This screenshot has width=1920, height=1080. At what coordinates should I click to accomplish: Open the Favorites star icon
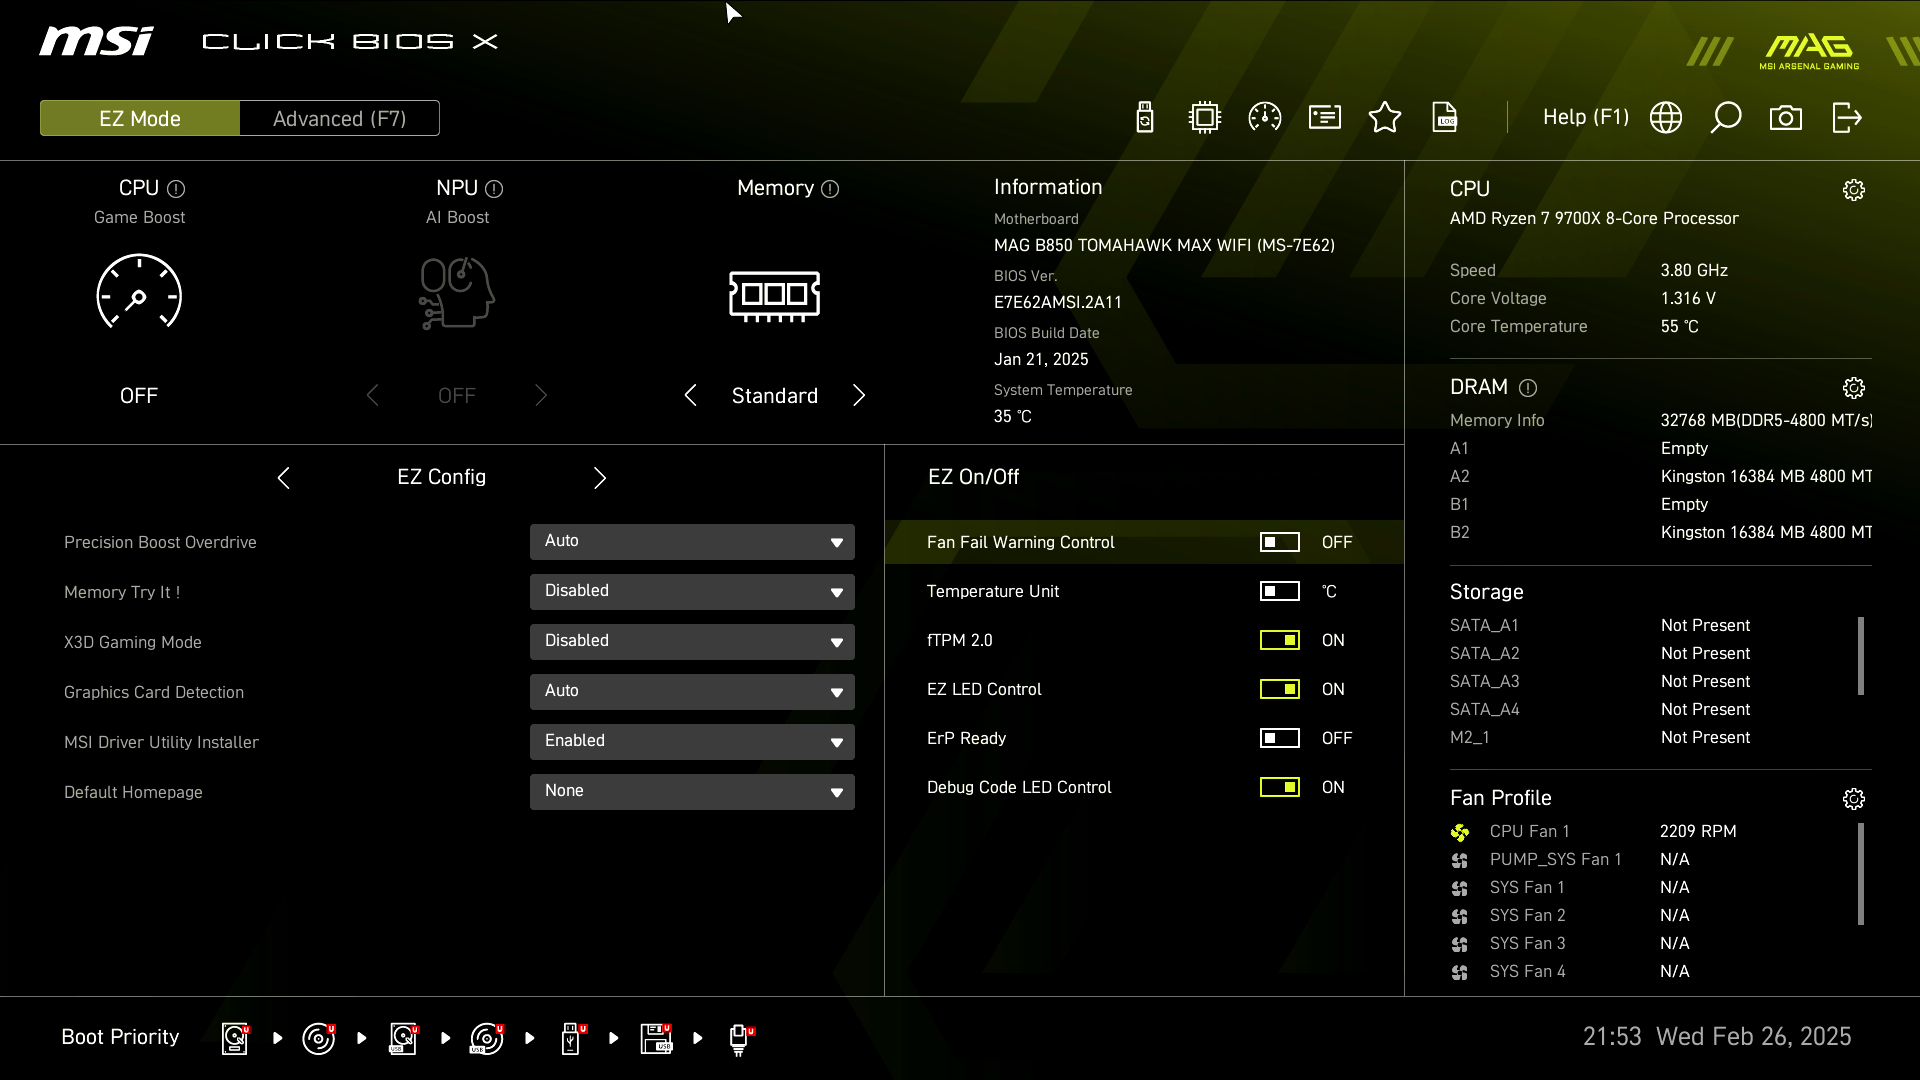click(x=1385, y=118)
